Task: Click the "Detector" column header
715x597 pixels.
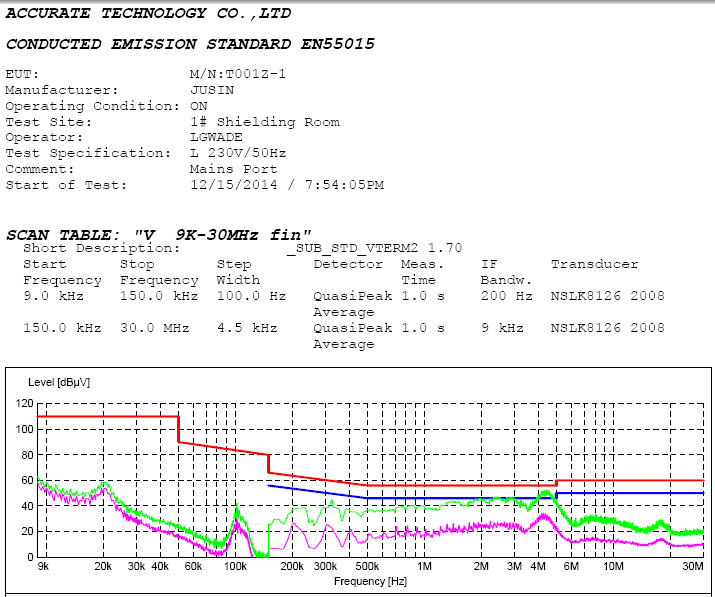Action: pos(348,264)
